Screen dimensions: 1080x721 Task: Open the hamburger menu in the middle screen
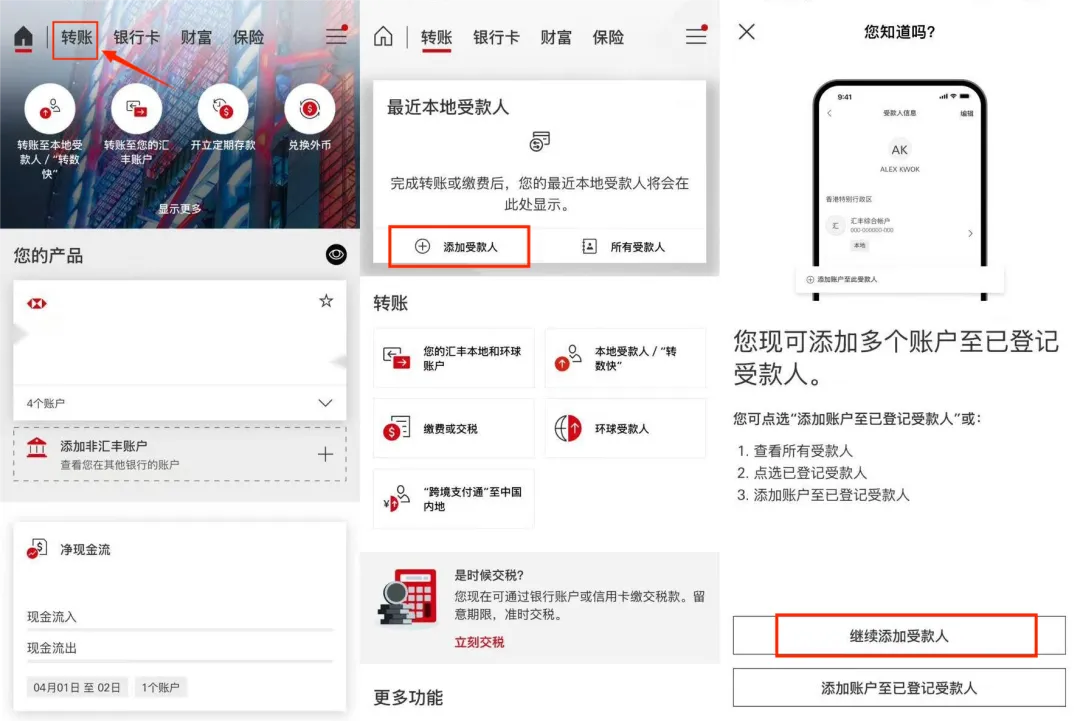click(696, 36)
